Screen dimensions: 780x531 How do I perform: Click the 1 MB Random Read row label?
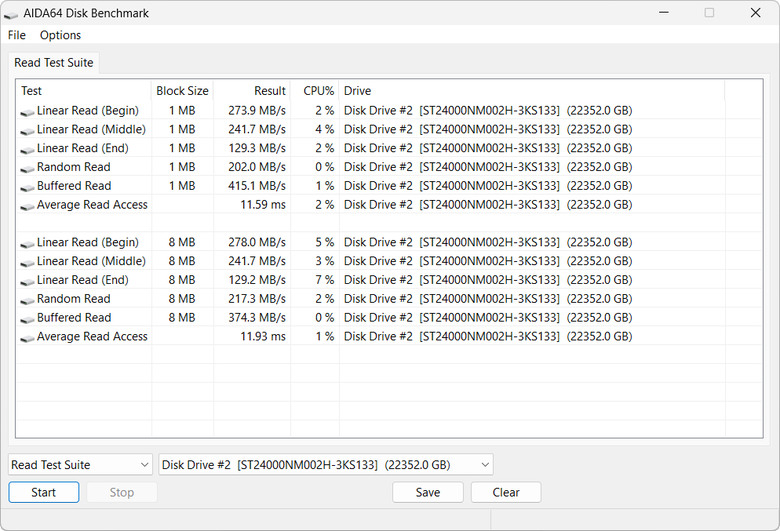pos(74,167)
